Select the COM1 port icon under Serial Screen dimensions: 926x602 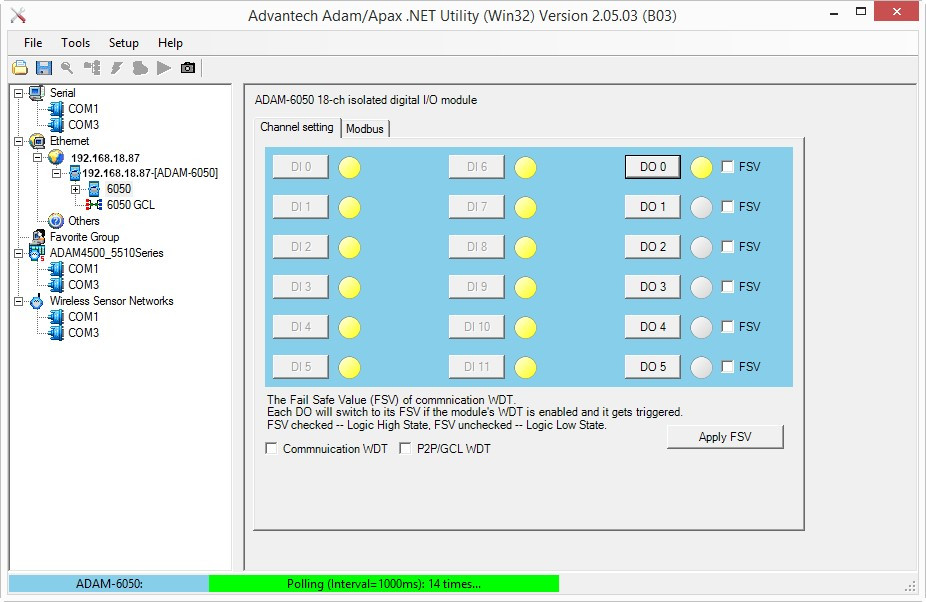(x=56, y=109)
